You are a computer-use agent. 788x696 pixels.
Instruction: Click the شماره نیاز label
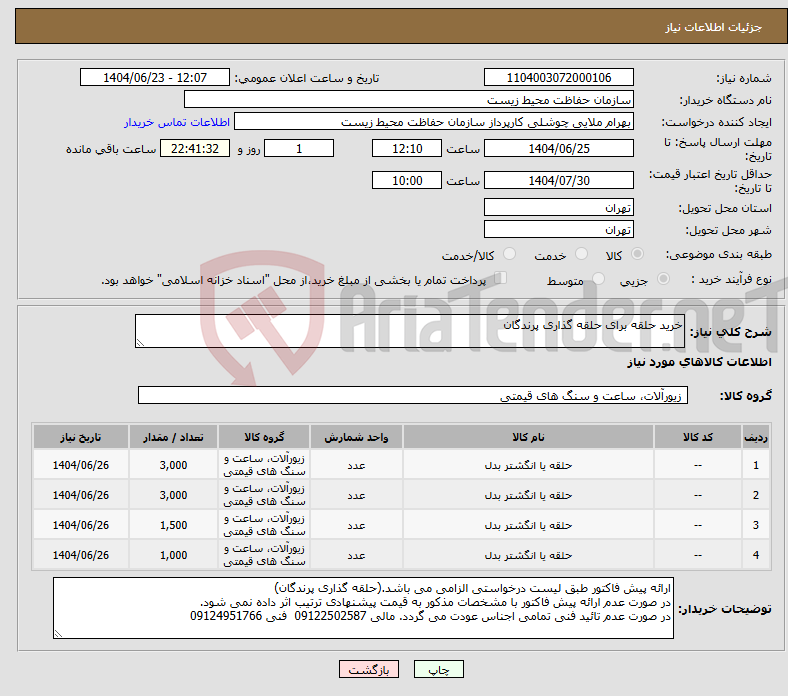744,78
